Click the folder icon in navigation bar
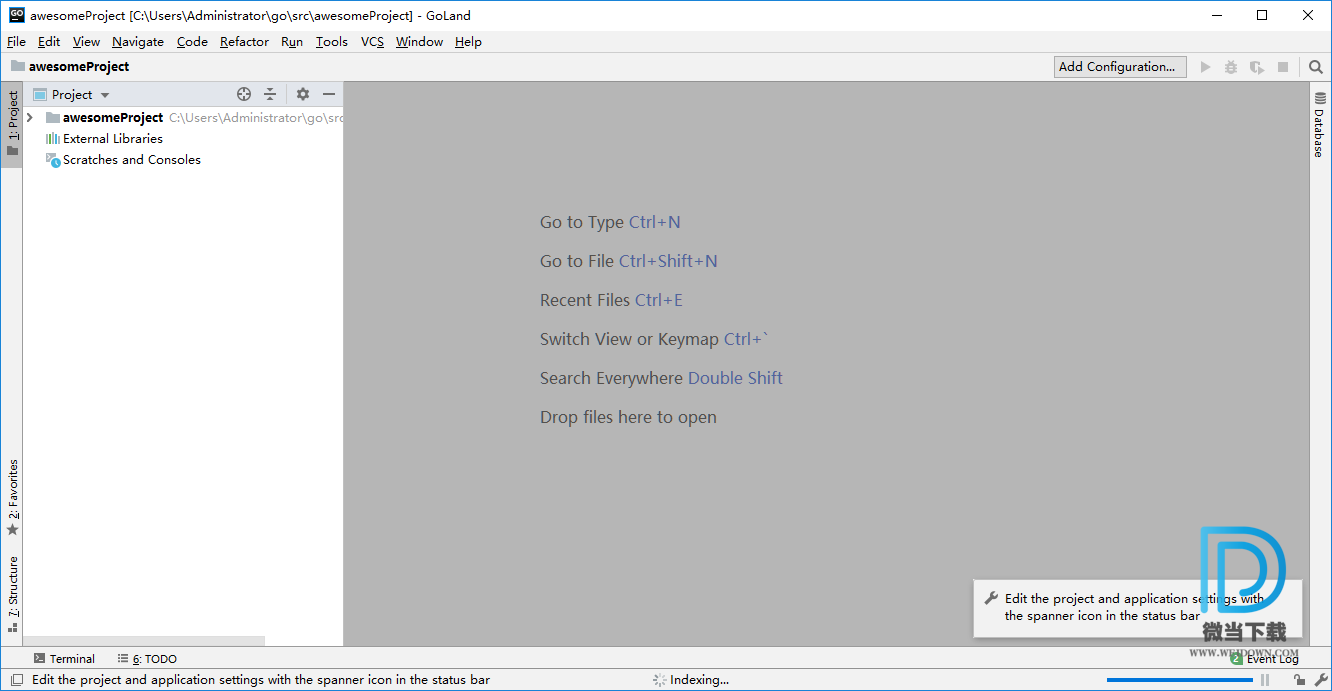This screenshot has width=1332, height=691. 18,66
